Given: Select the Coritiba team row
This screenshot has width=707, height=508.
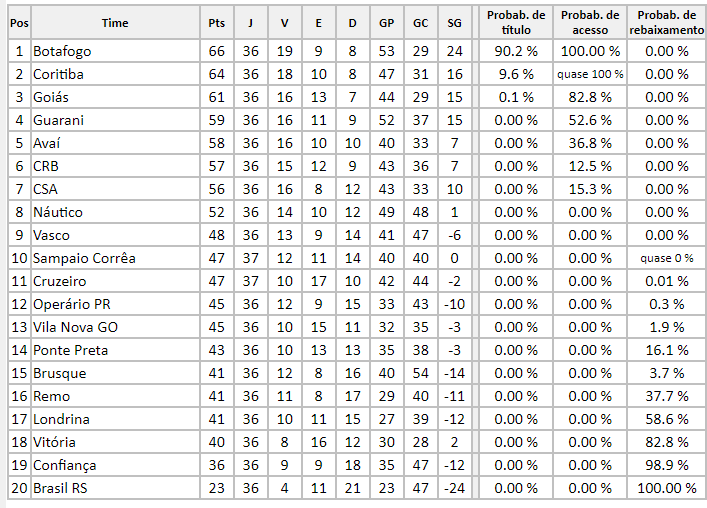Looking at the screenshot, I should coord(58,74).
